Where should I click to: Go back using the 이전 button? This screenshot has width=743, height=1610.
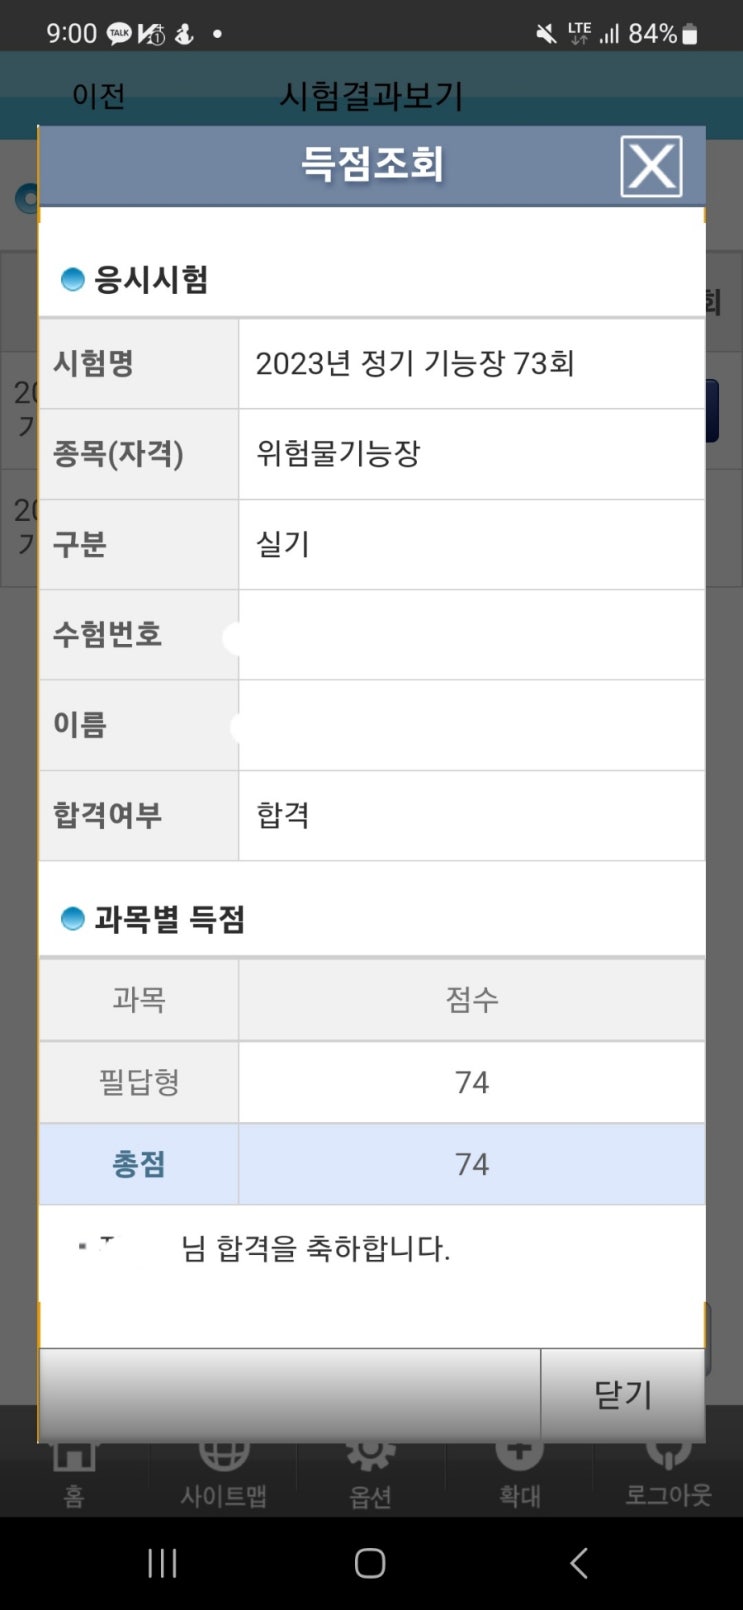point(98,96)
